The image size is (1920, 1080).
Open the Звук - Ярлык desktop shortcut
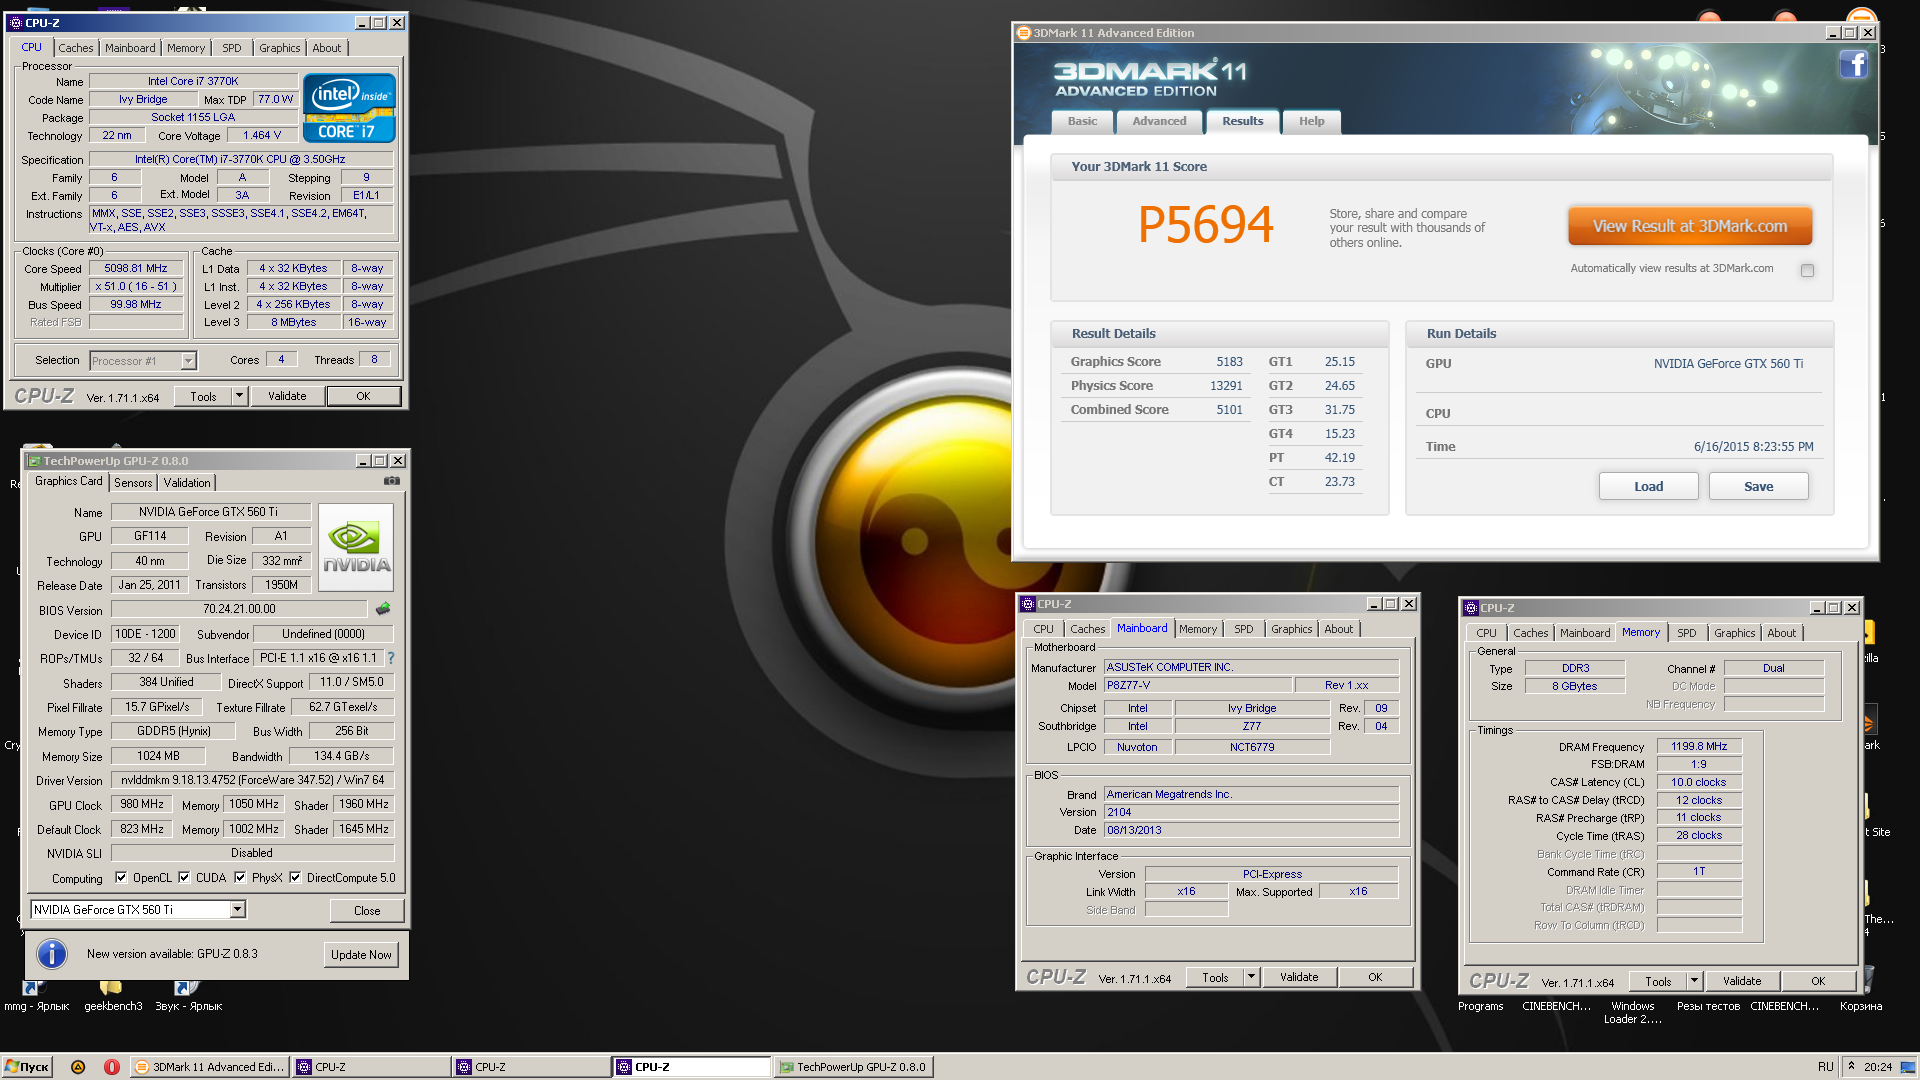(x=188, y=995)
